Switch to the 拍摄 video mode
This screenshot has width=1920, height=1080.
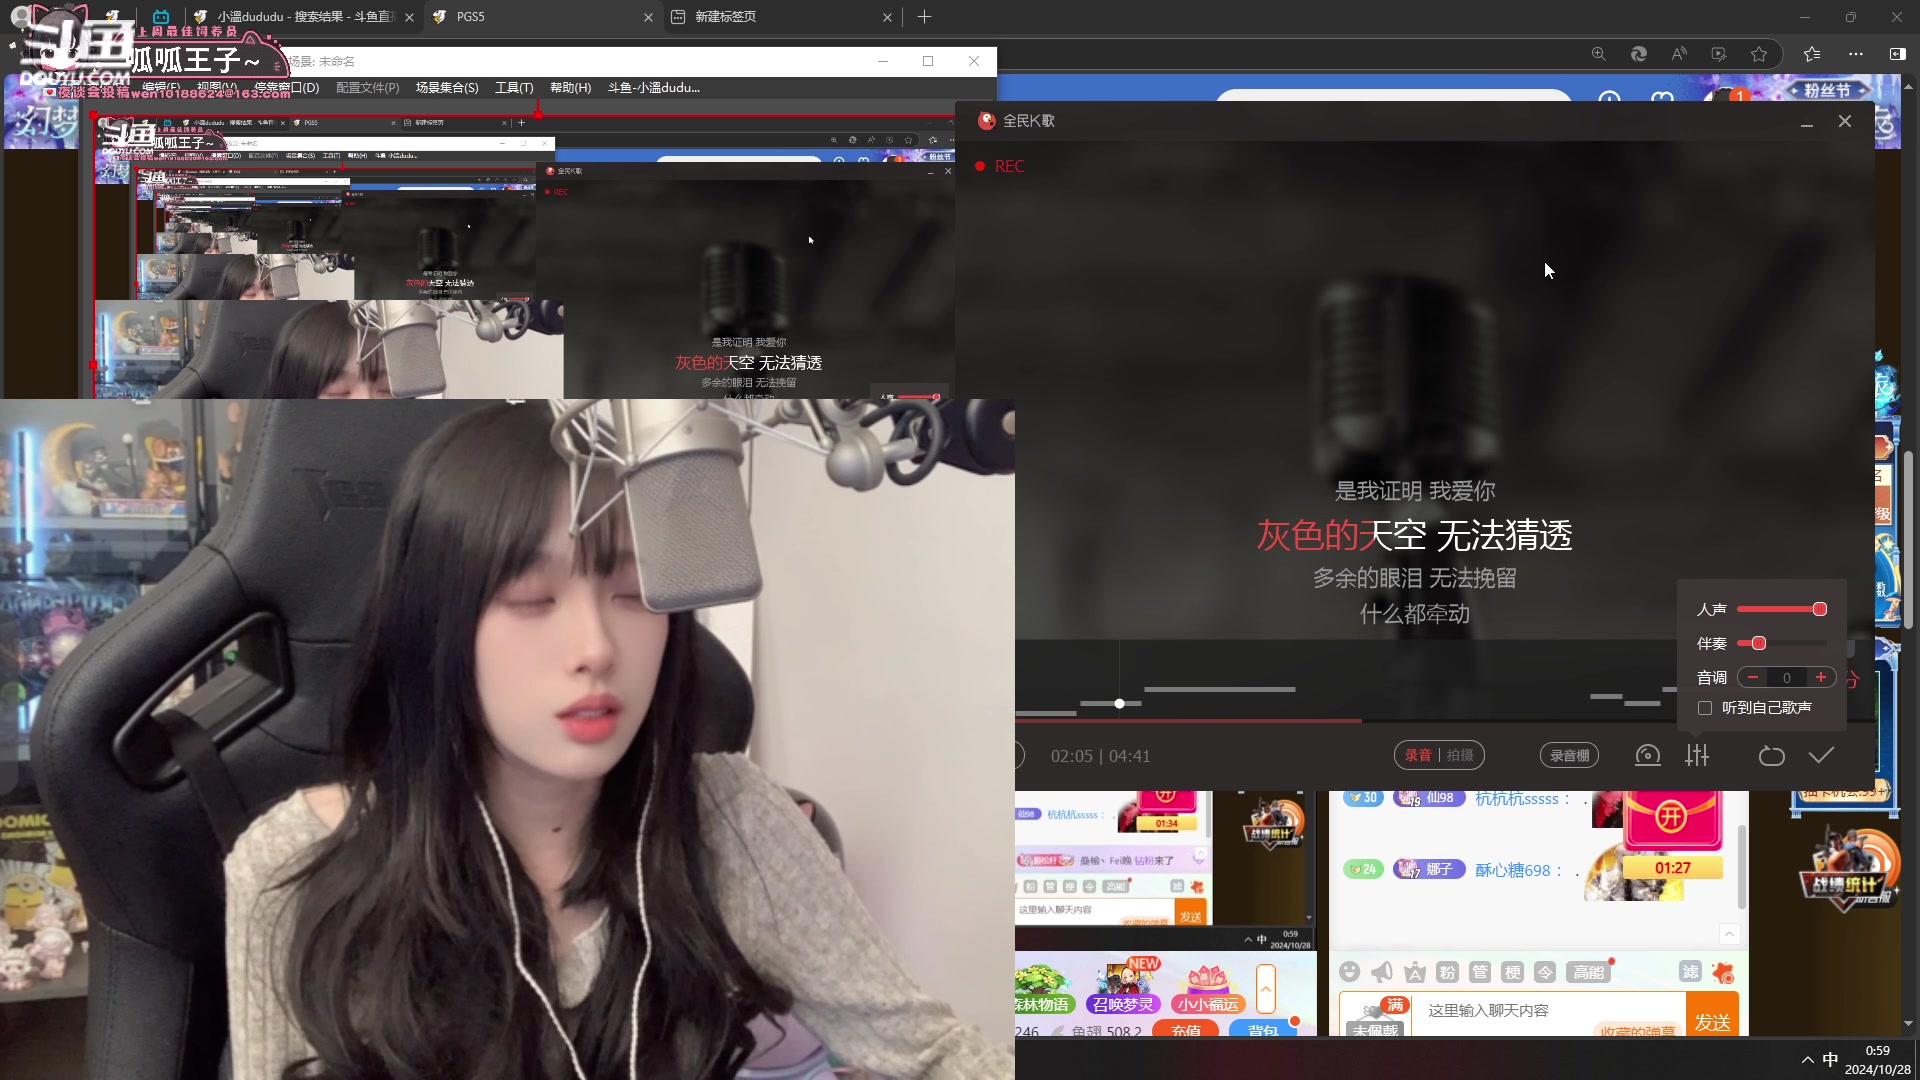pos(1460,755)
